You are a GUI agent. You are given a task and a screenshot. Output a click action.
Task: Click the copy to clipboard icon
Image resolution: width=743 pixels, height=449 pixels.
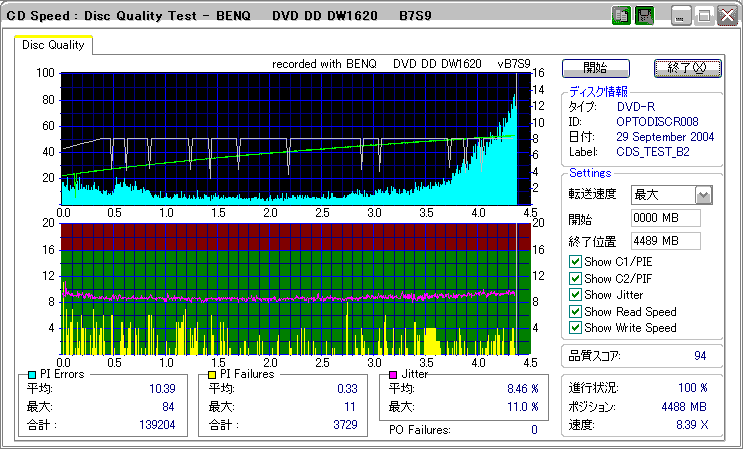[x=620, y=16]
